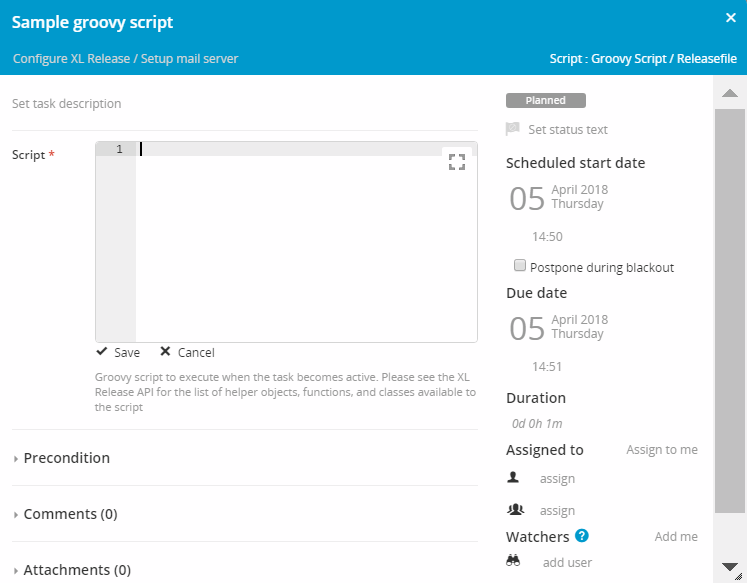This screenshot has height=583, width=747.
Task: Close the Sample groovy script dialog
Action: coord(731,18)
